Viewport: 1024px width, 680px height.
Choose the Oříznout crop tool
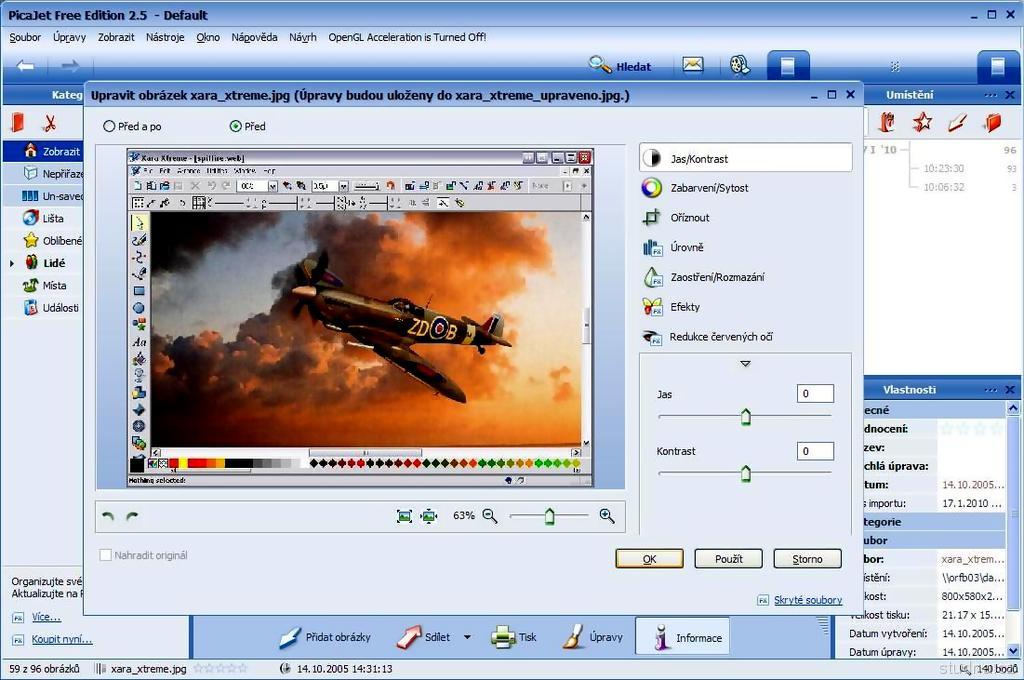[x=689, y=217]
